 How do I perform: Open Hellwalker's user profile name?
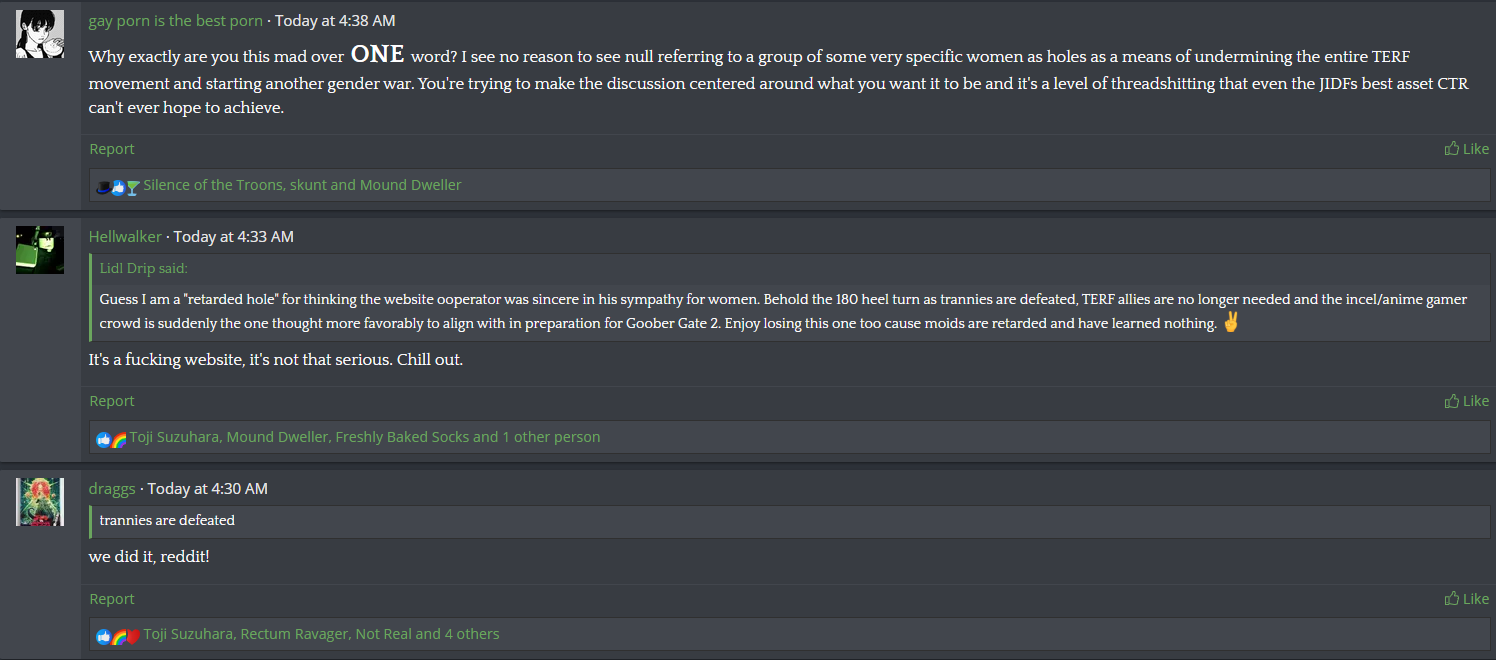[125, 237]
